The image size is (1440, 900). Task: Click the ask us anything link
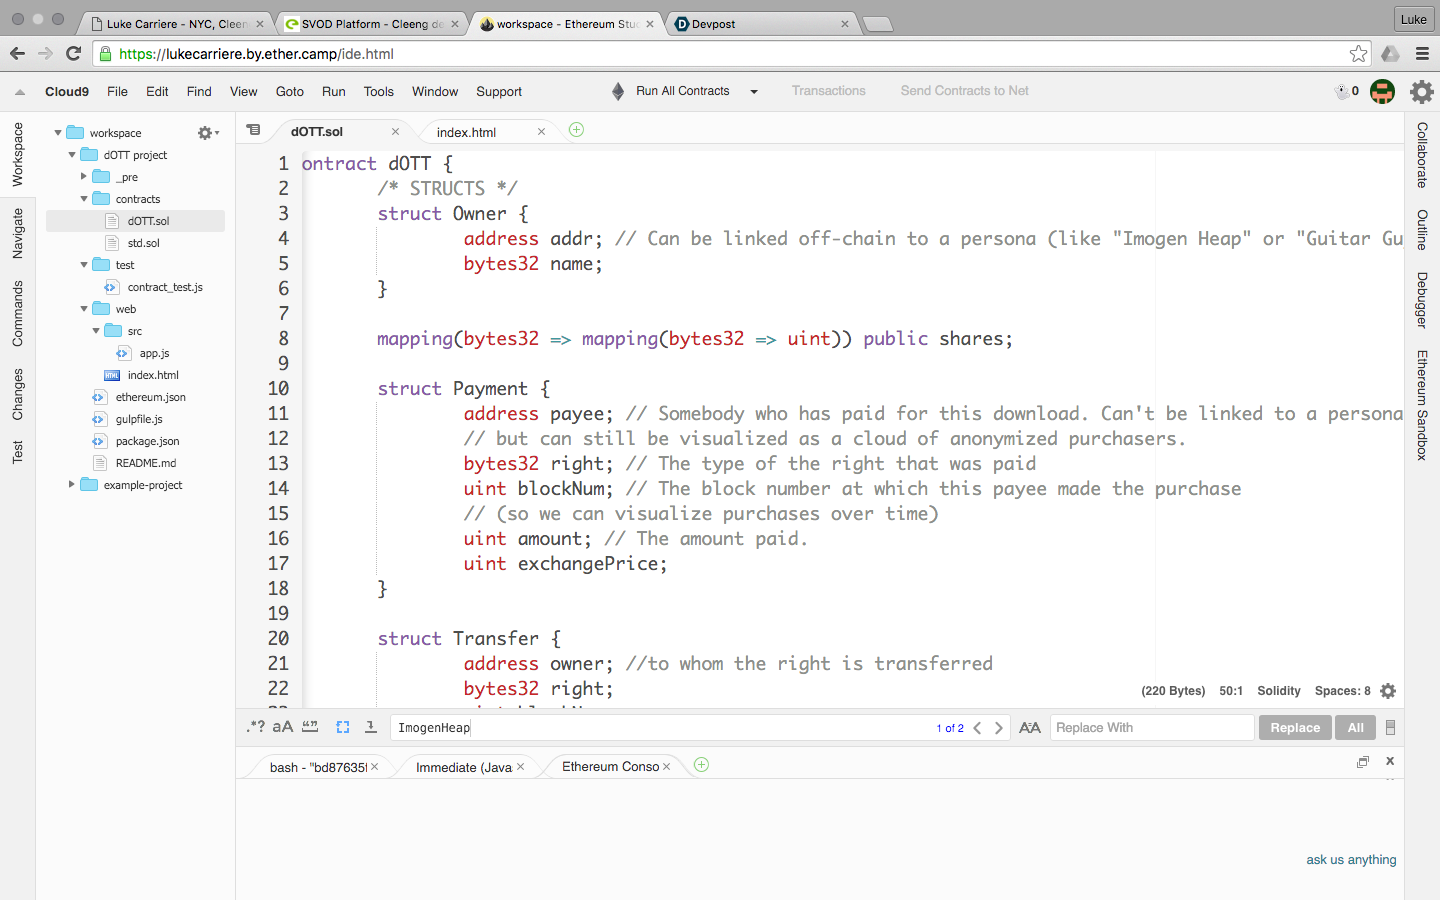pyautogui.click(x=1351, y=860)
